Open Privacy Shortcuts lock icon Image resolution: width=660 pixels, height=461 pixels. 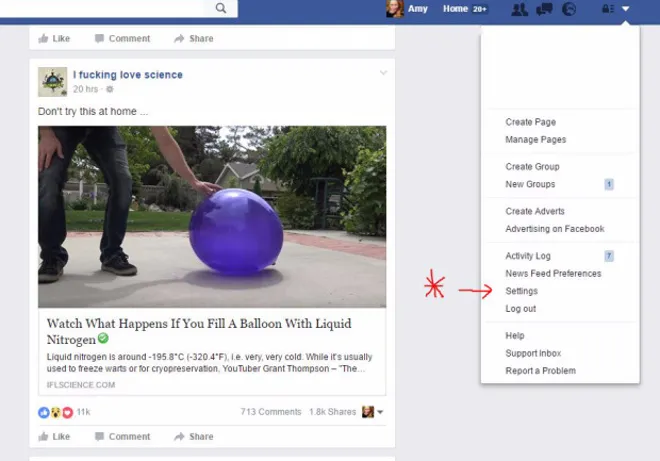coord(608,9)
